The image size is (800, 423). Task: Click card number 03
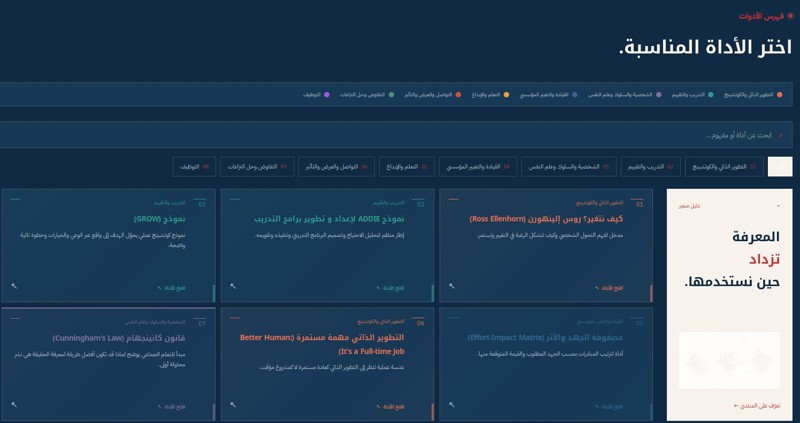[202, 204]
